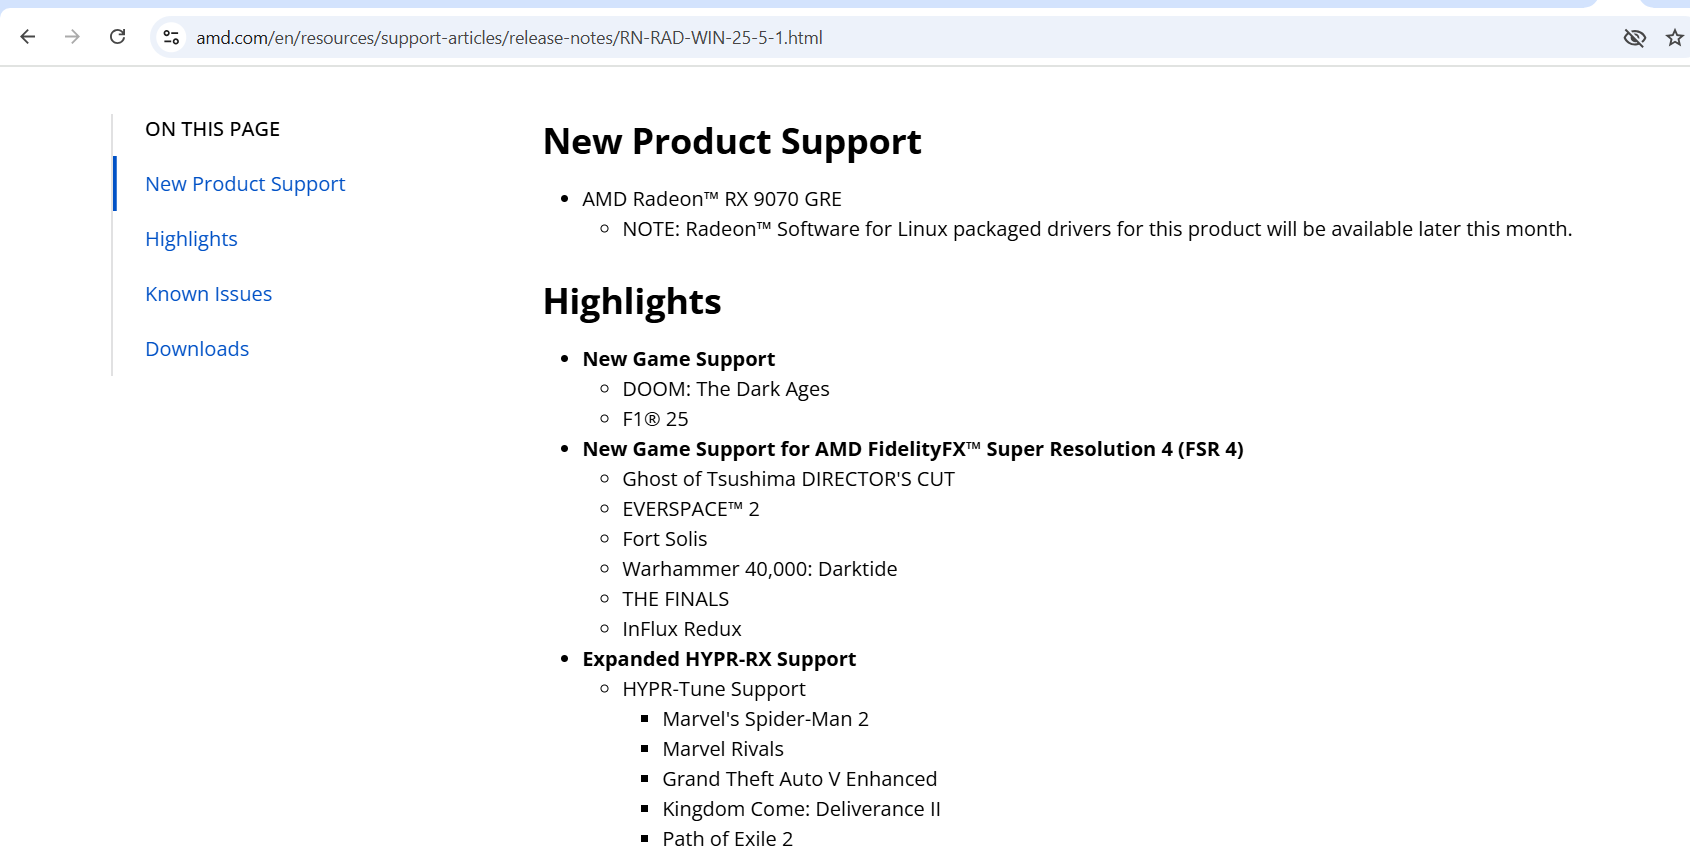Click the browser forward arrow

click(x=72, y=37)
